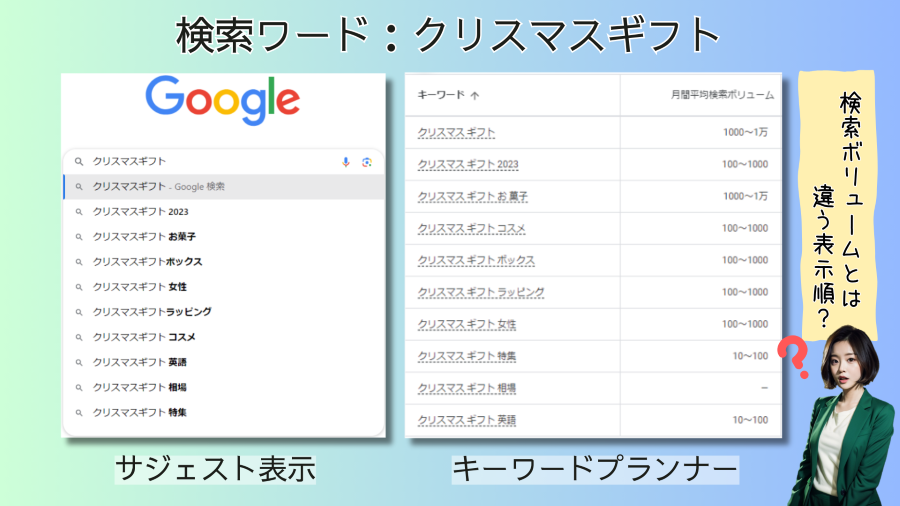Viewport: 900px width, 506px height.
Task: Click magnifier icon beside お菓子 suggestion
Action: coord(79,237)
